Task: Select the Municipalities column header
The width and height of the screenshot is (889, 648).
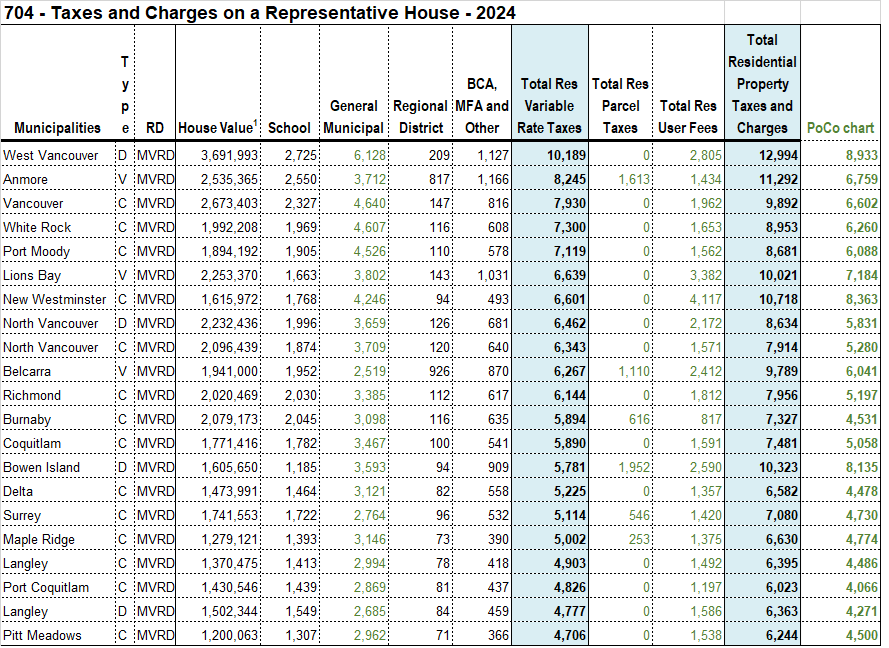Action: 58,127
